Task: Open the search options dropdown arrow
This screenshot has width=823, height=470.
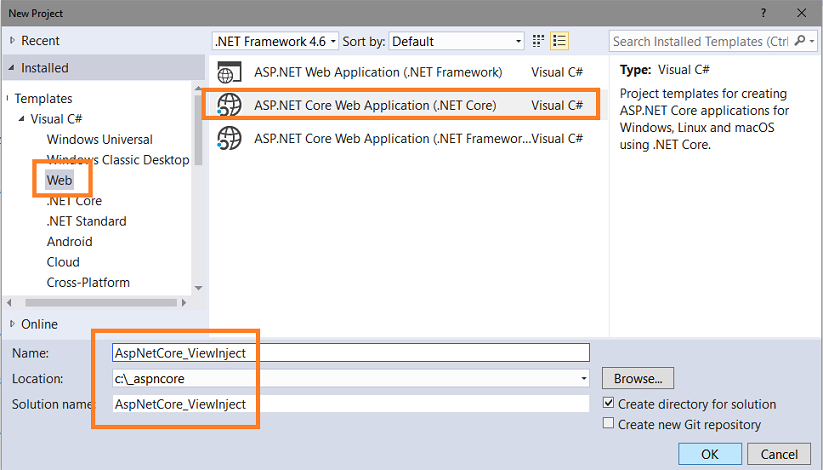Action: tap(812, 41)
